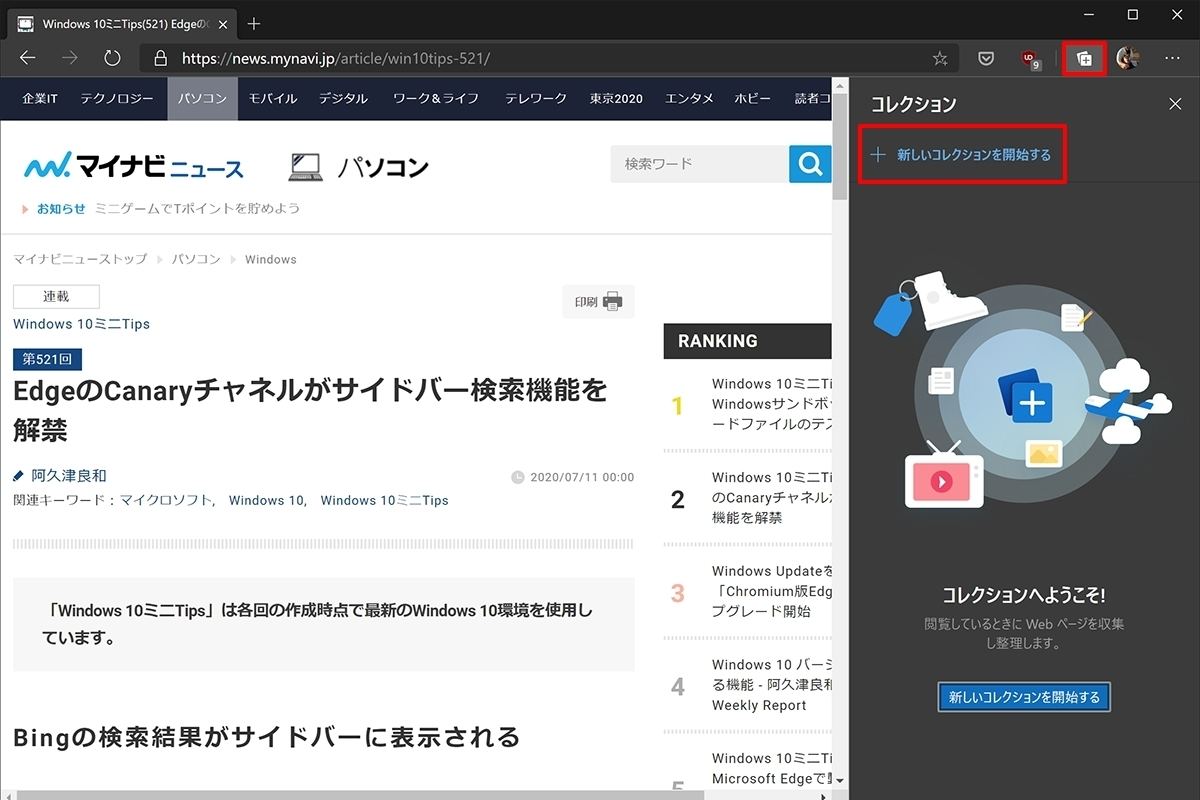Open the Pocket extension icon

(x=986, y=59)
